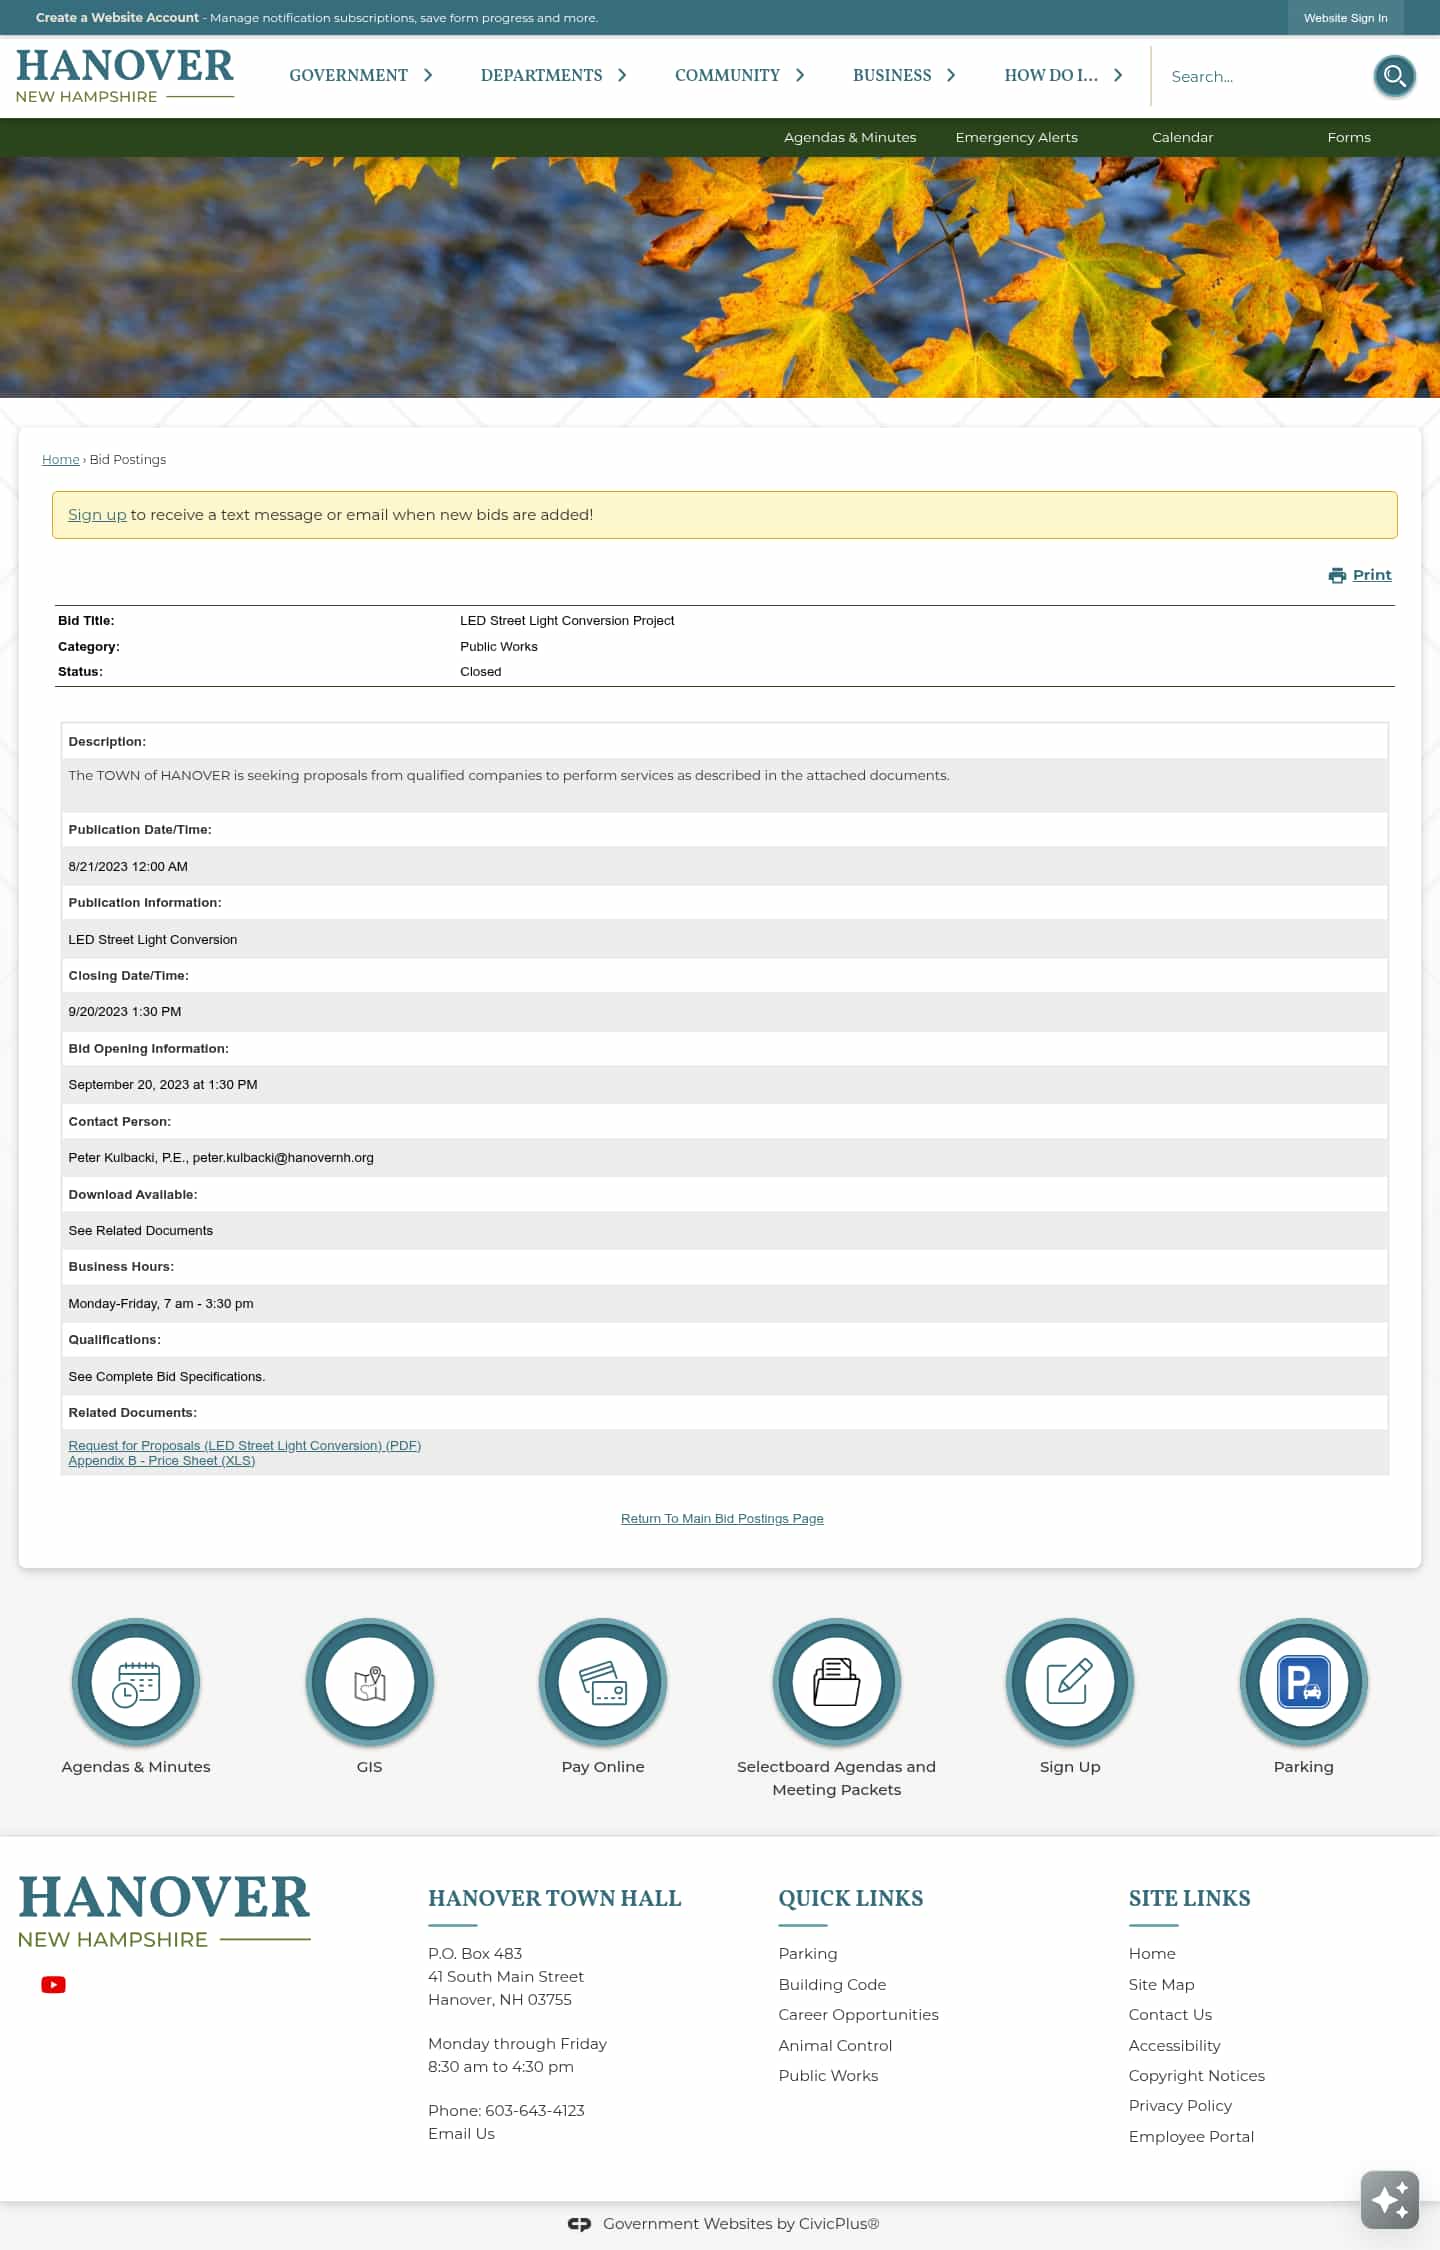
Task: Go to Agendas & Minutes in green bar
Action: click(x=850, y=137)
